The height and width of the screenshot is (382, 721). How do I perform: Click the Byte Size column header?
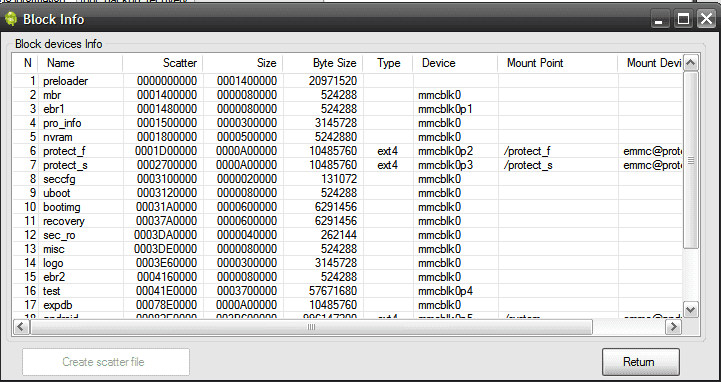323,63
